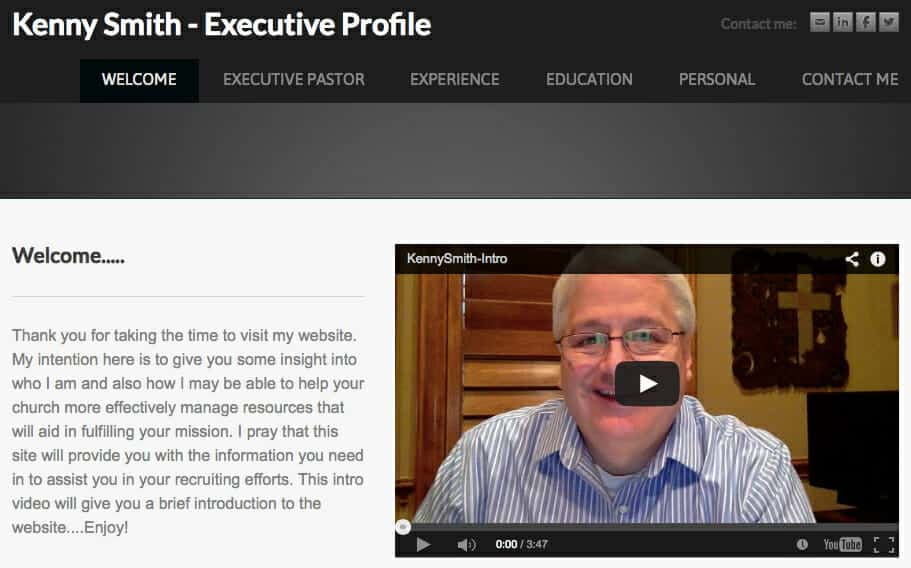Go to Contact Me page

pyautogui.click(x=850, y=80)
